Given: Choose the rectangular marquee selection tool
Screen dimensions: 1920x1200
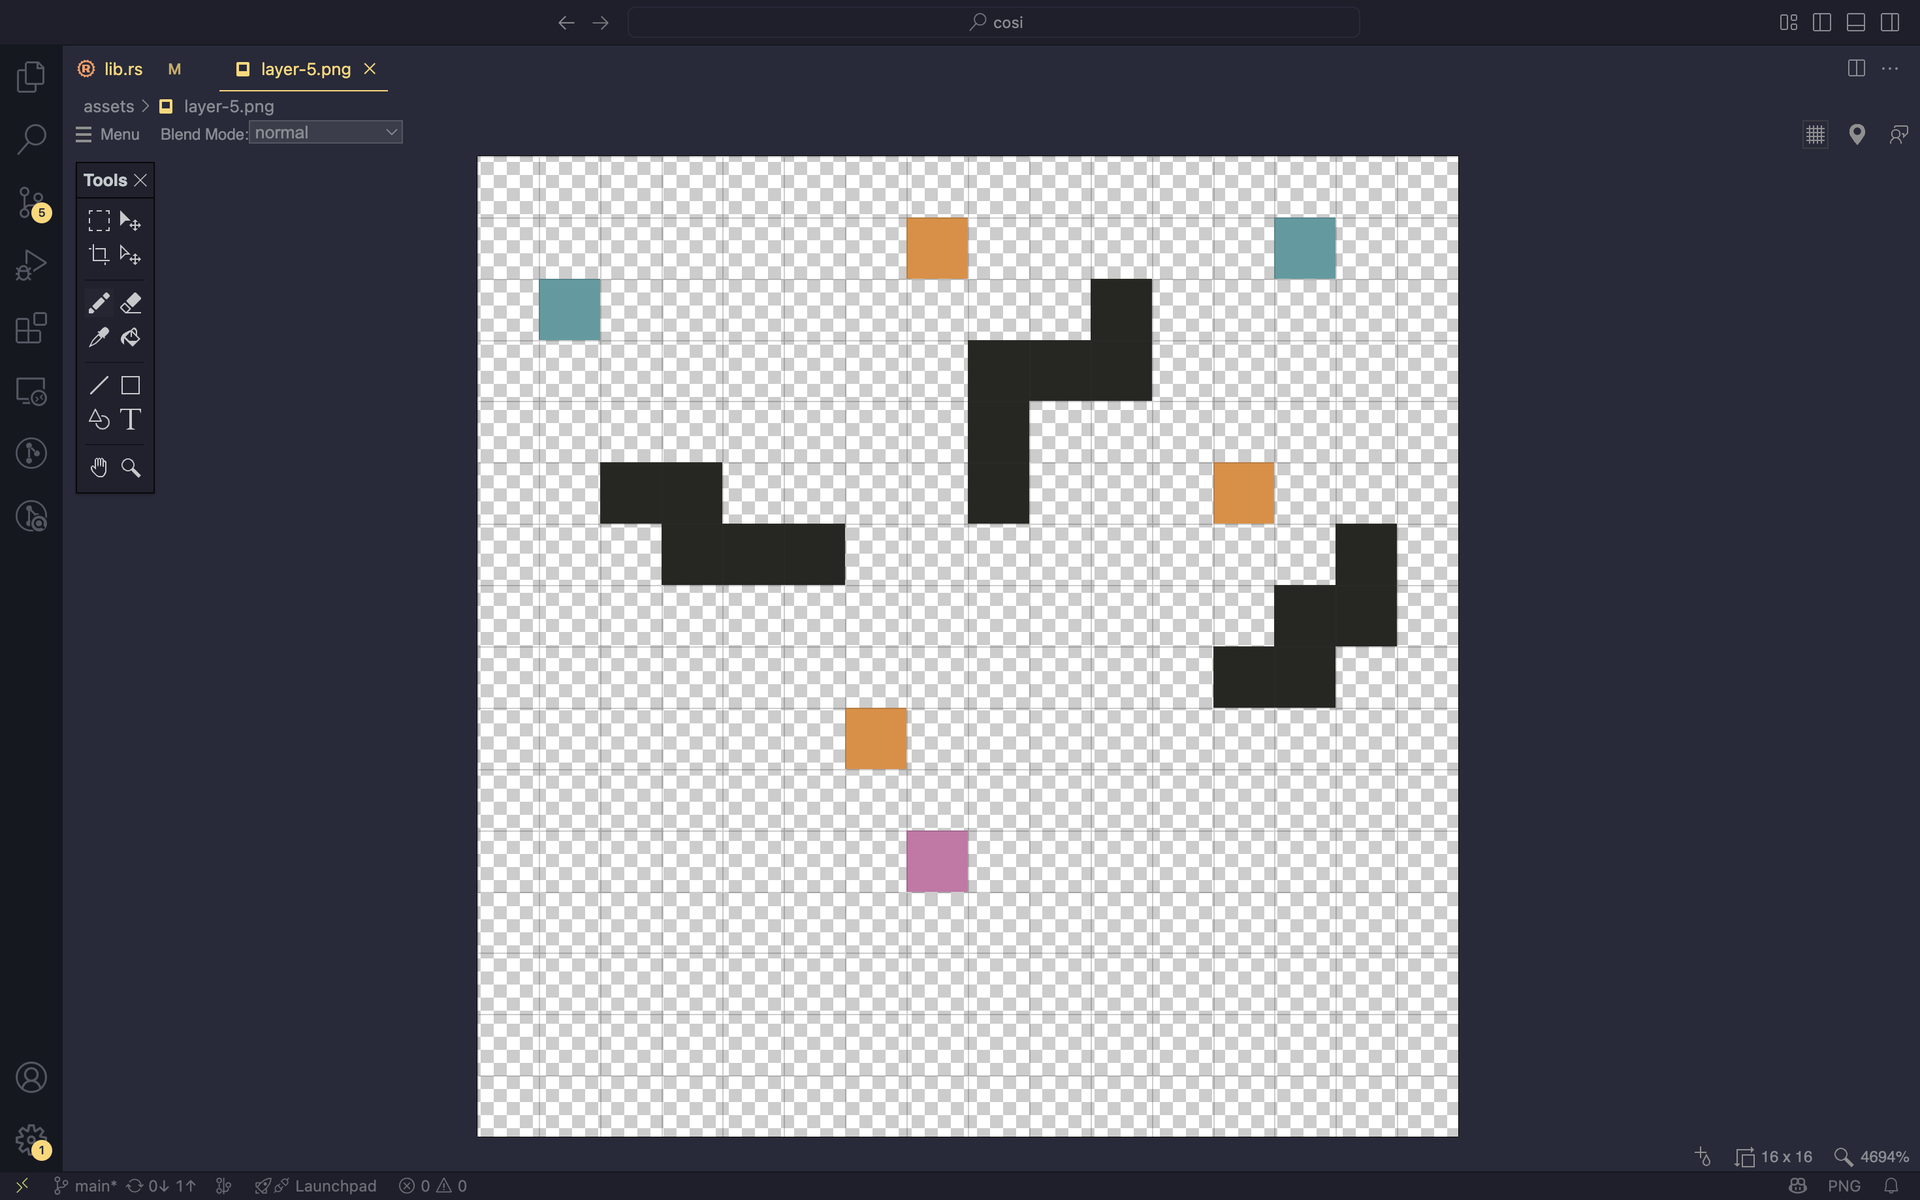Looking at the screenshot, I should (x=98, y=221).
